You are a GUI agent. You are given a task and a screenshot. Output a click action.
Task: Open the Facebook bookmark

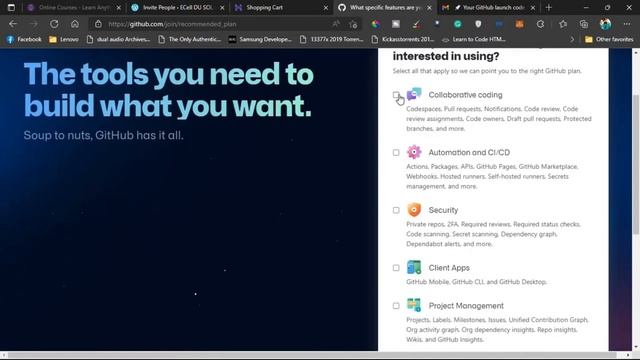click(24, 40)
